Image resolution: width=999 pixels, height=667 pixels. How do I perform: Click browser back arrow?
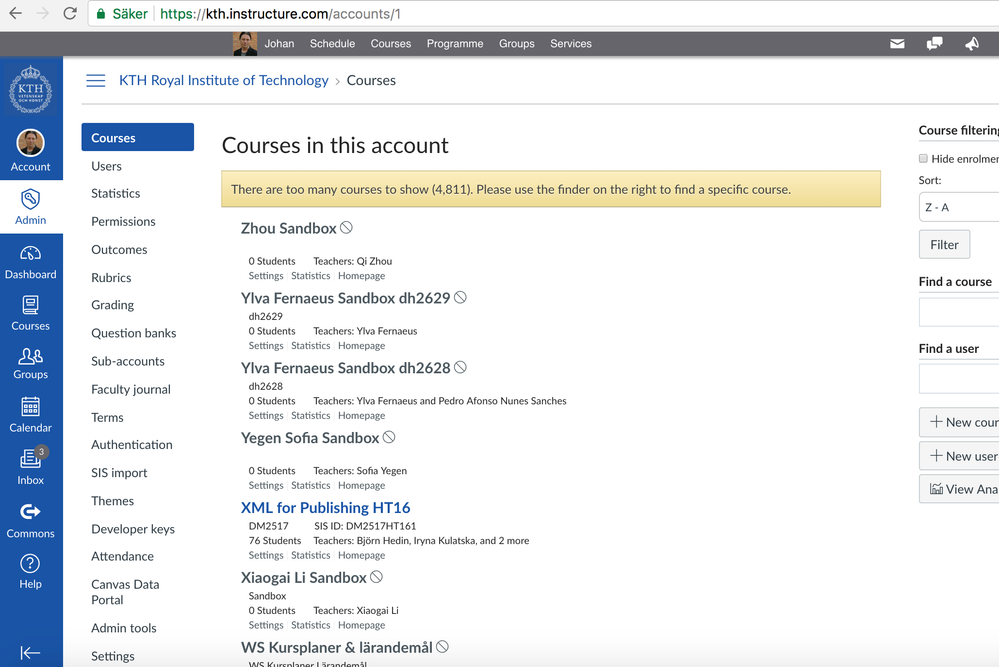(x=15, y=13)
